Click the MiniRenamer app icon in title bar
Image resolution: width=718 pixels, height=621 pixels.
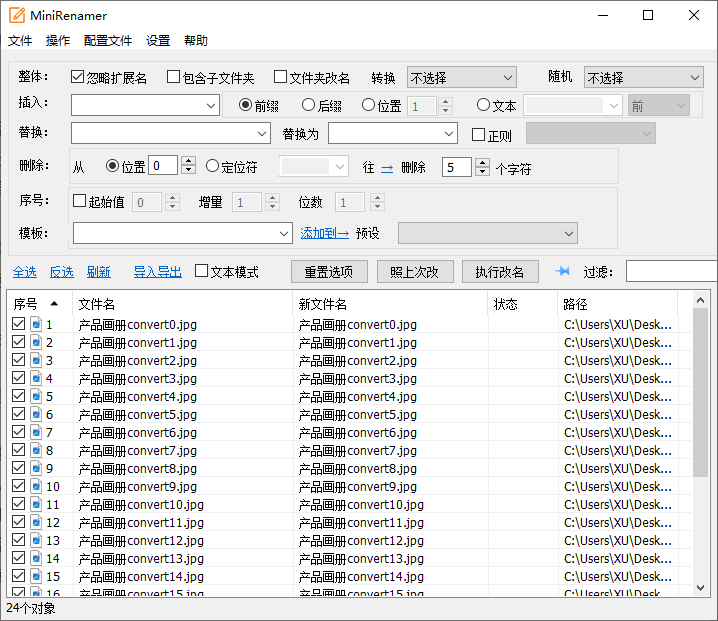(17, 15)
